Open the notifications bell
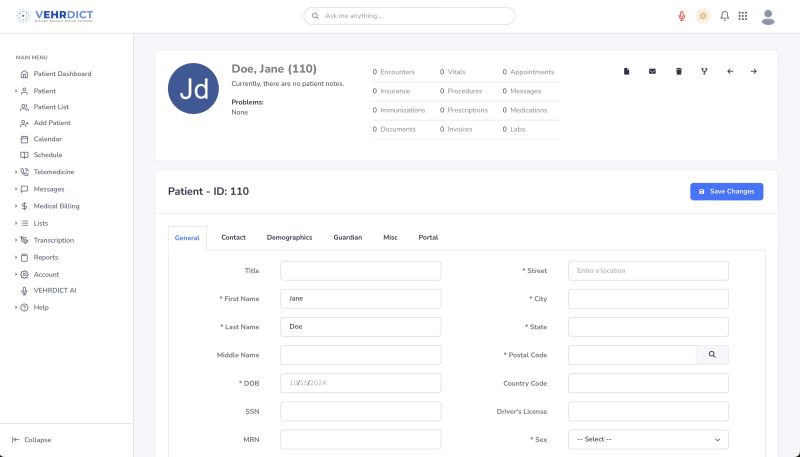This screenshot has width=800, height=457. (724, 16)
